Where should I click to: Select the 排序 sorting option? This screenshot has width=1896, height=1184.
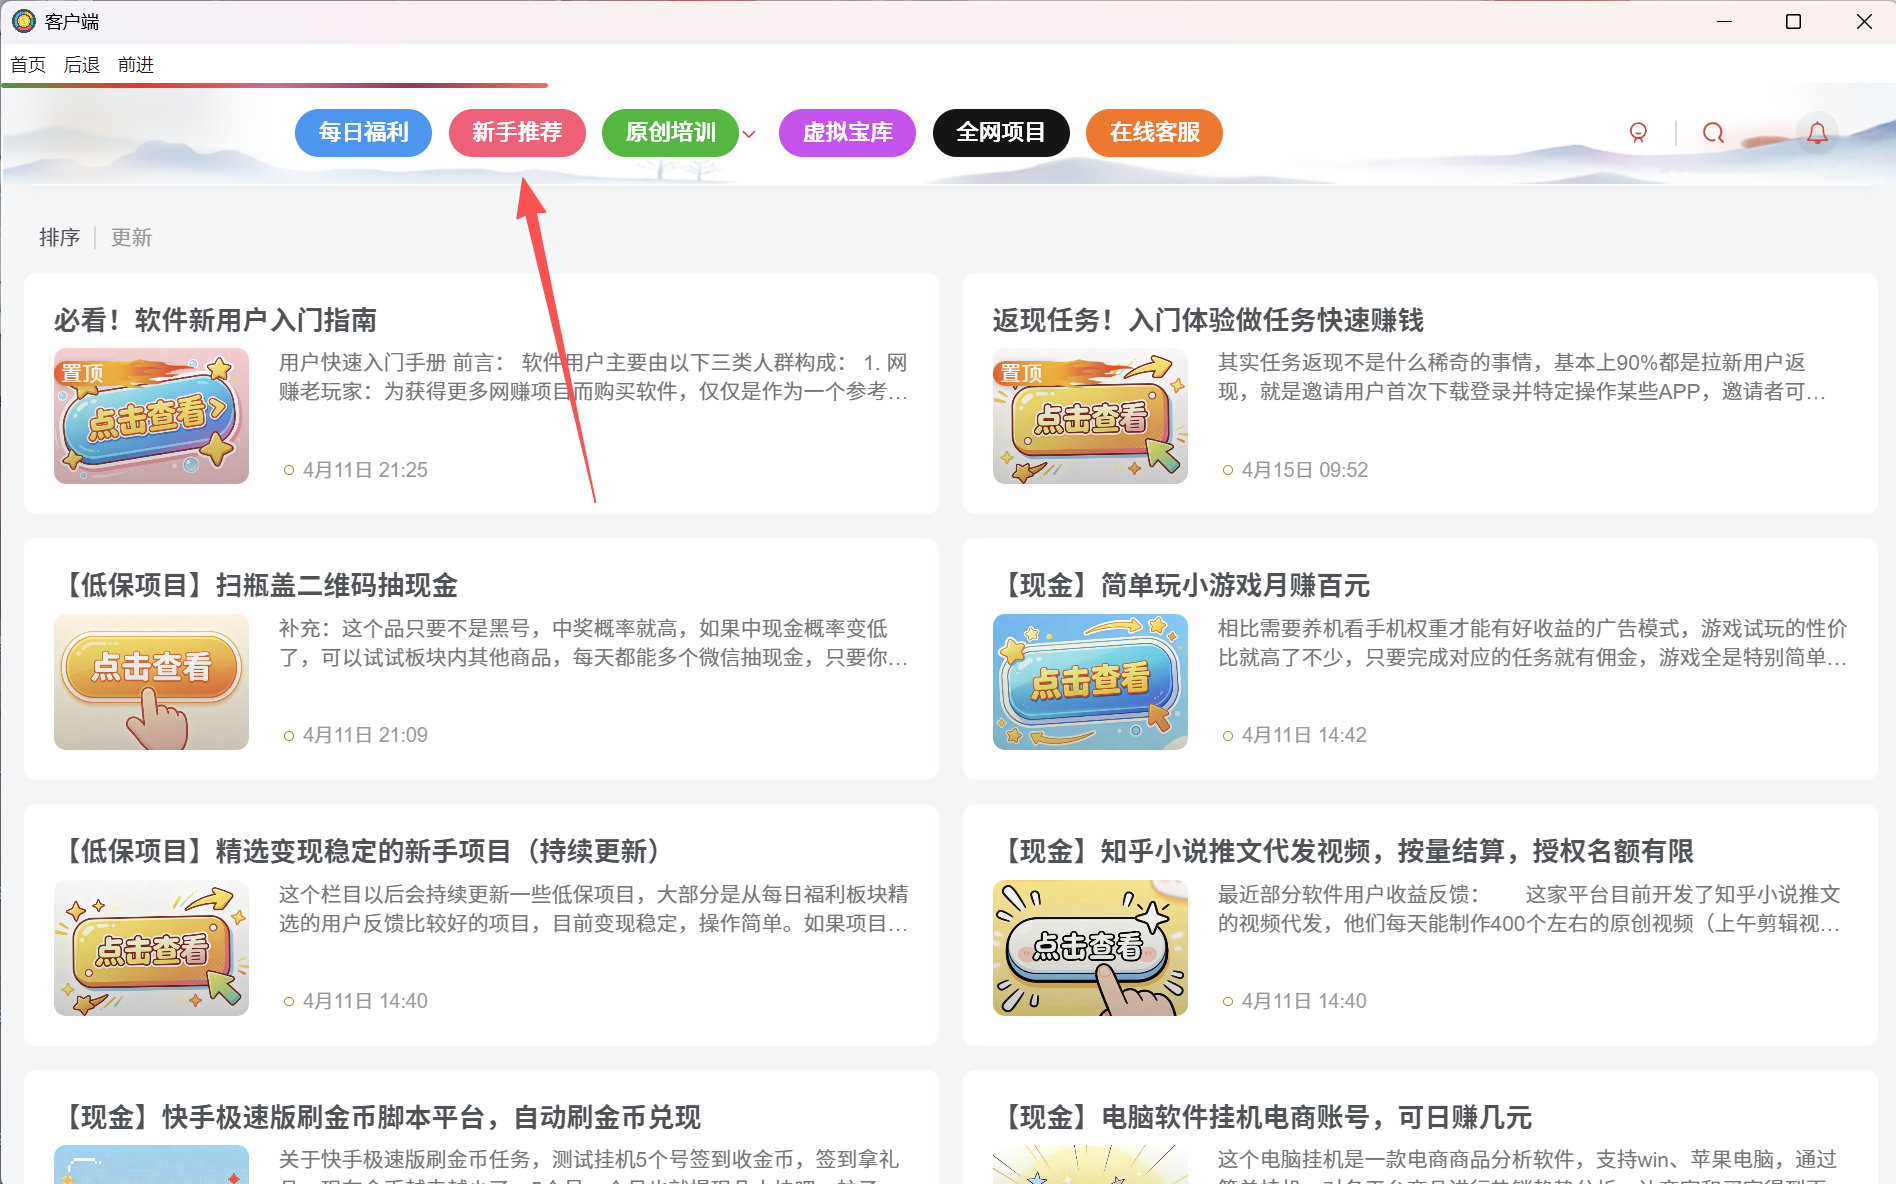point(59,238)
